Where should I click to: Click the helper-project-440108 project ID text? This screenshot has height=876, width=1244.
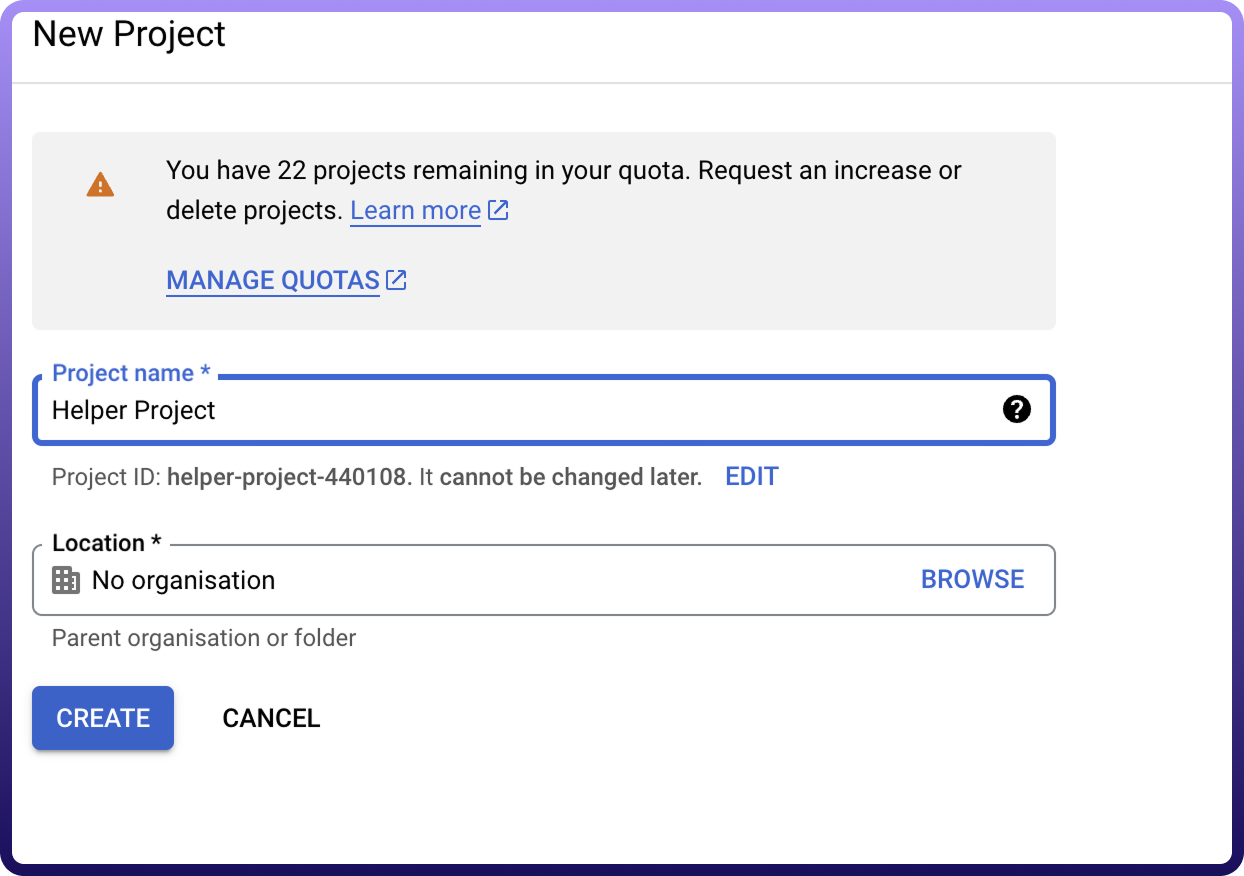[x=289, y=477]
